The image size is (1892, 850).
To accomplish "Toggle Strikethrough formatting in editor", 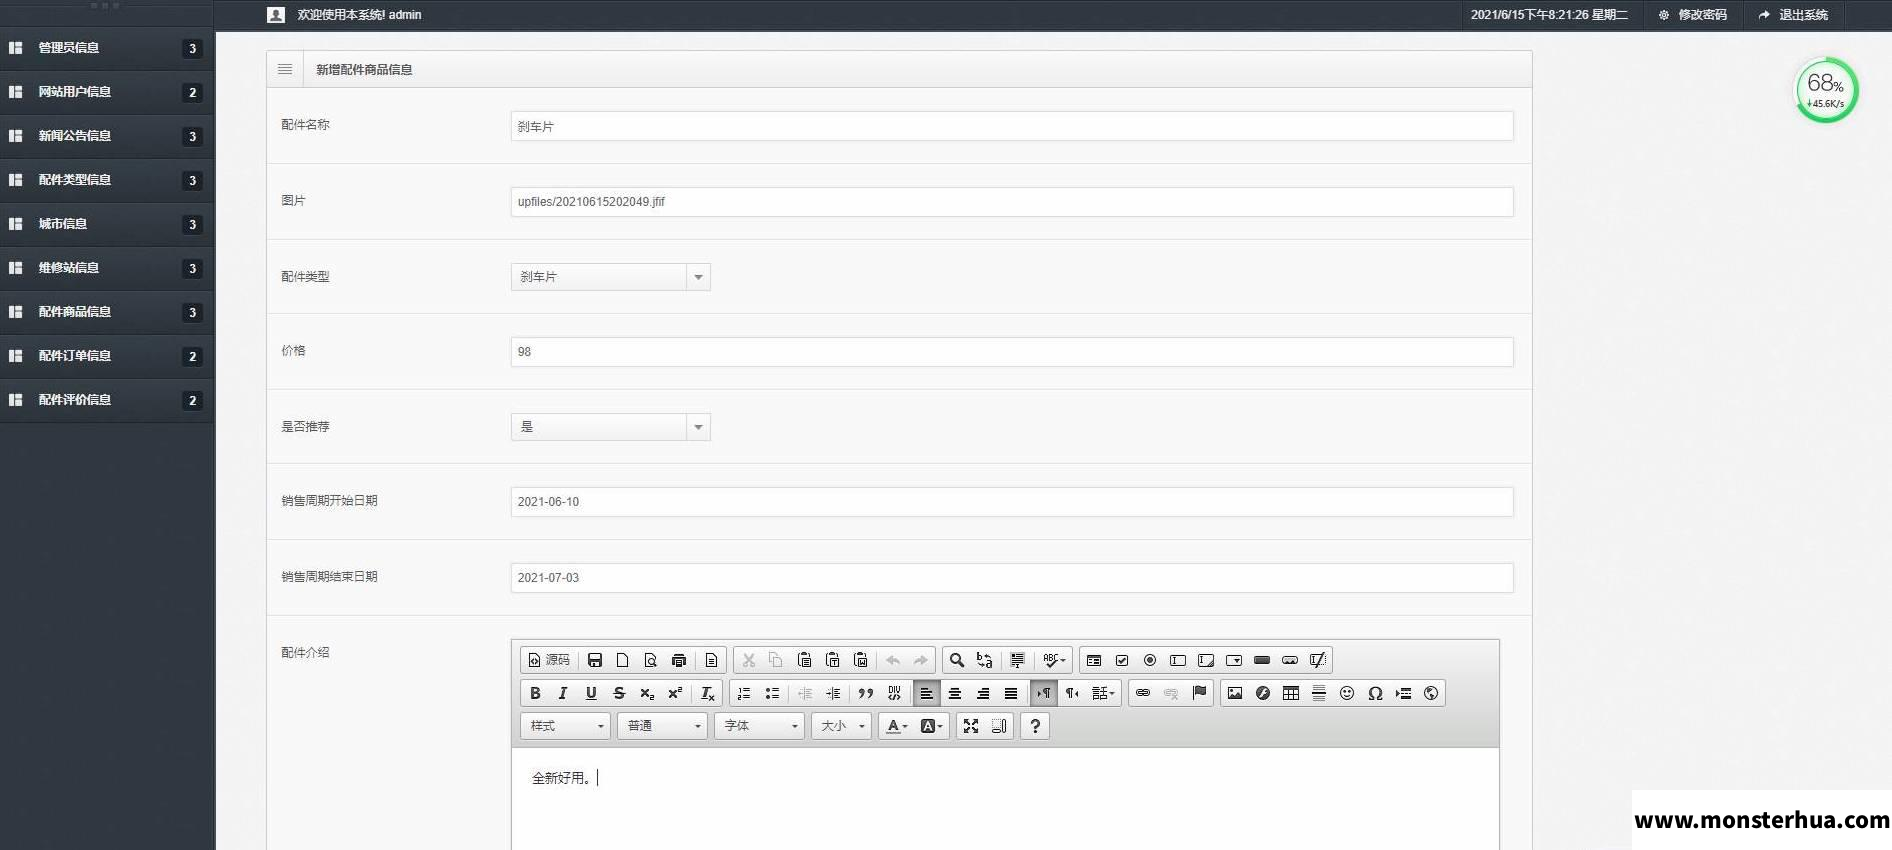I will click(619, 693).
